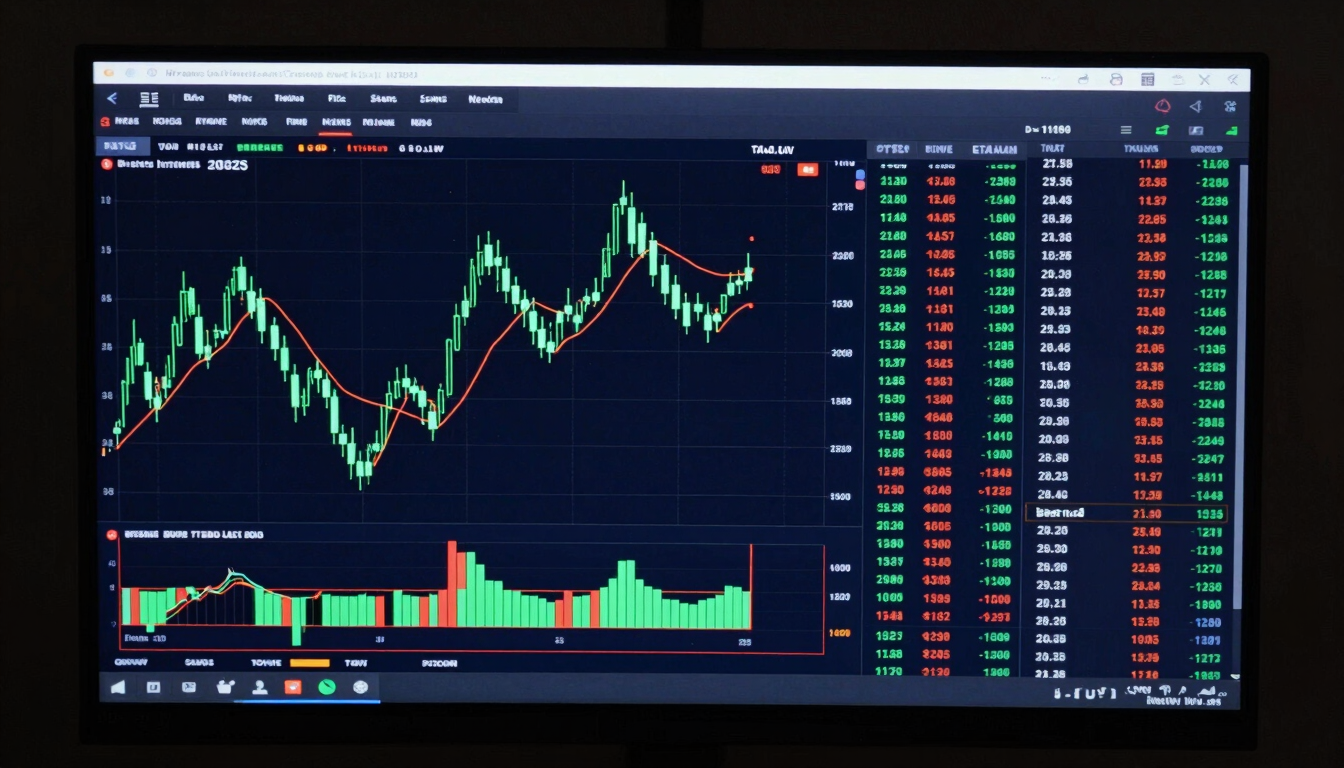The width and height of the screenshot is (1344, 768).
Task: Click the X icon in browser title bar
Action: pyautogui.click(x=1204, y=79)
